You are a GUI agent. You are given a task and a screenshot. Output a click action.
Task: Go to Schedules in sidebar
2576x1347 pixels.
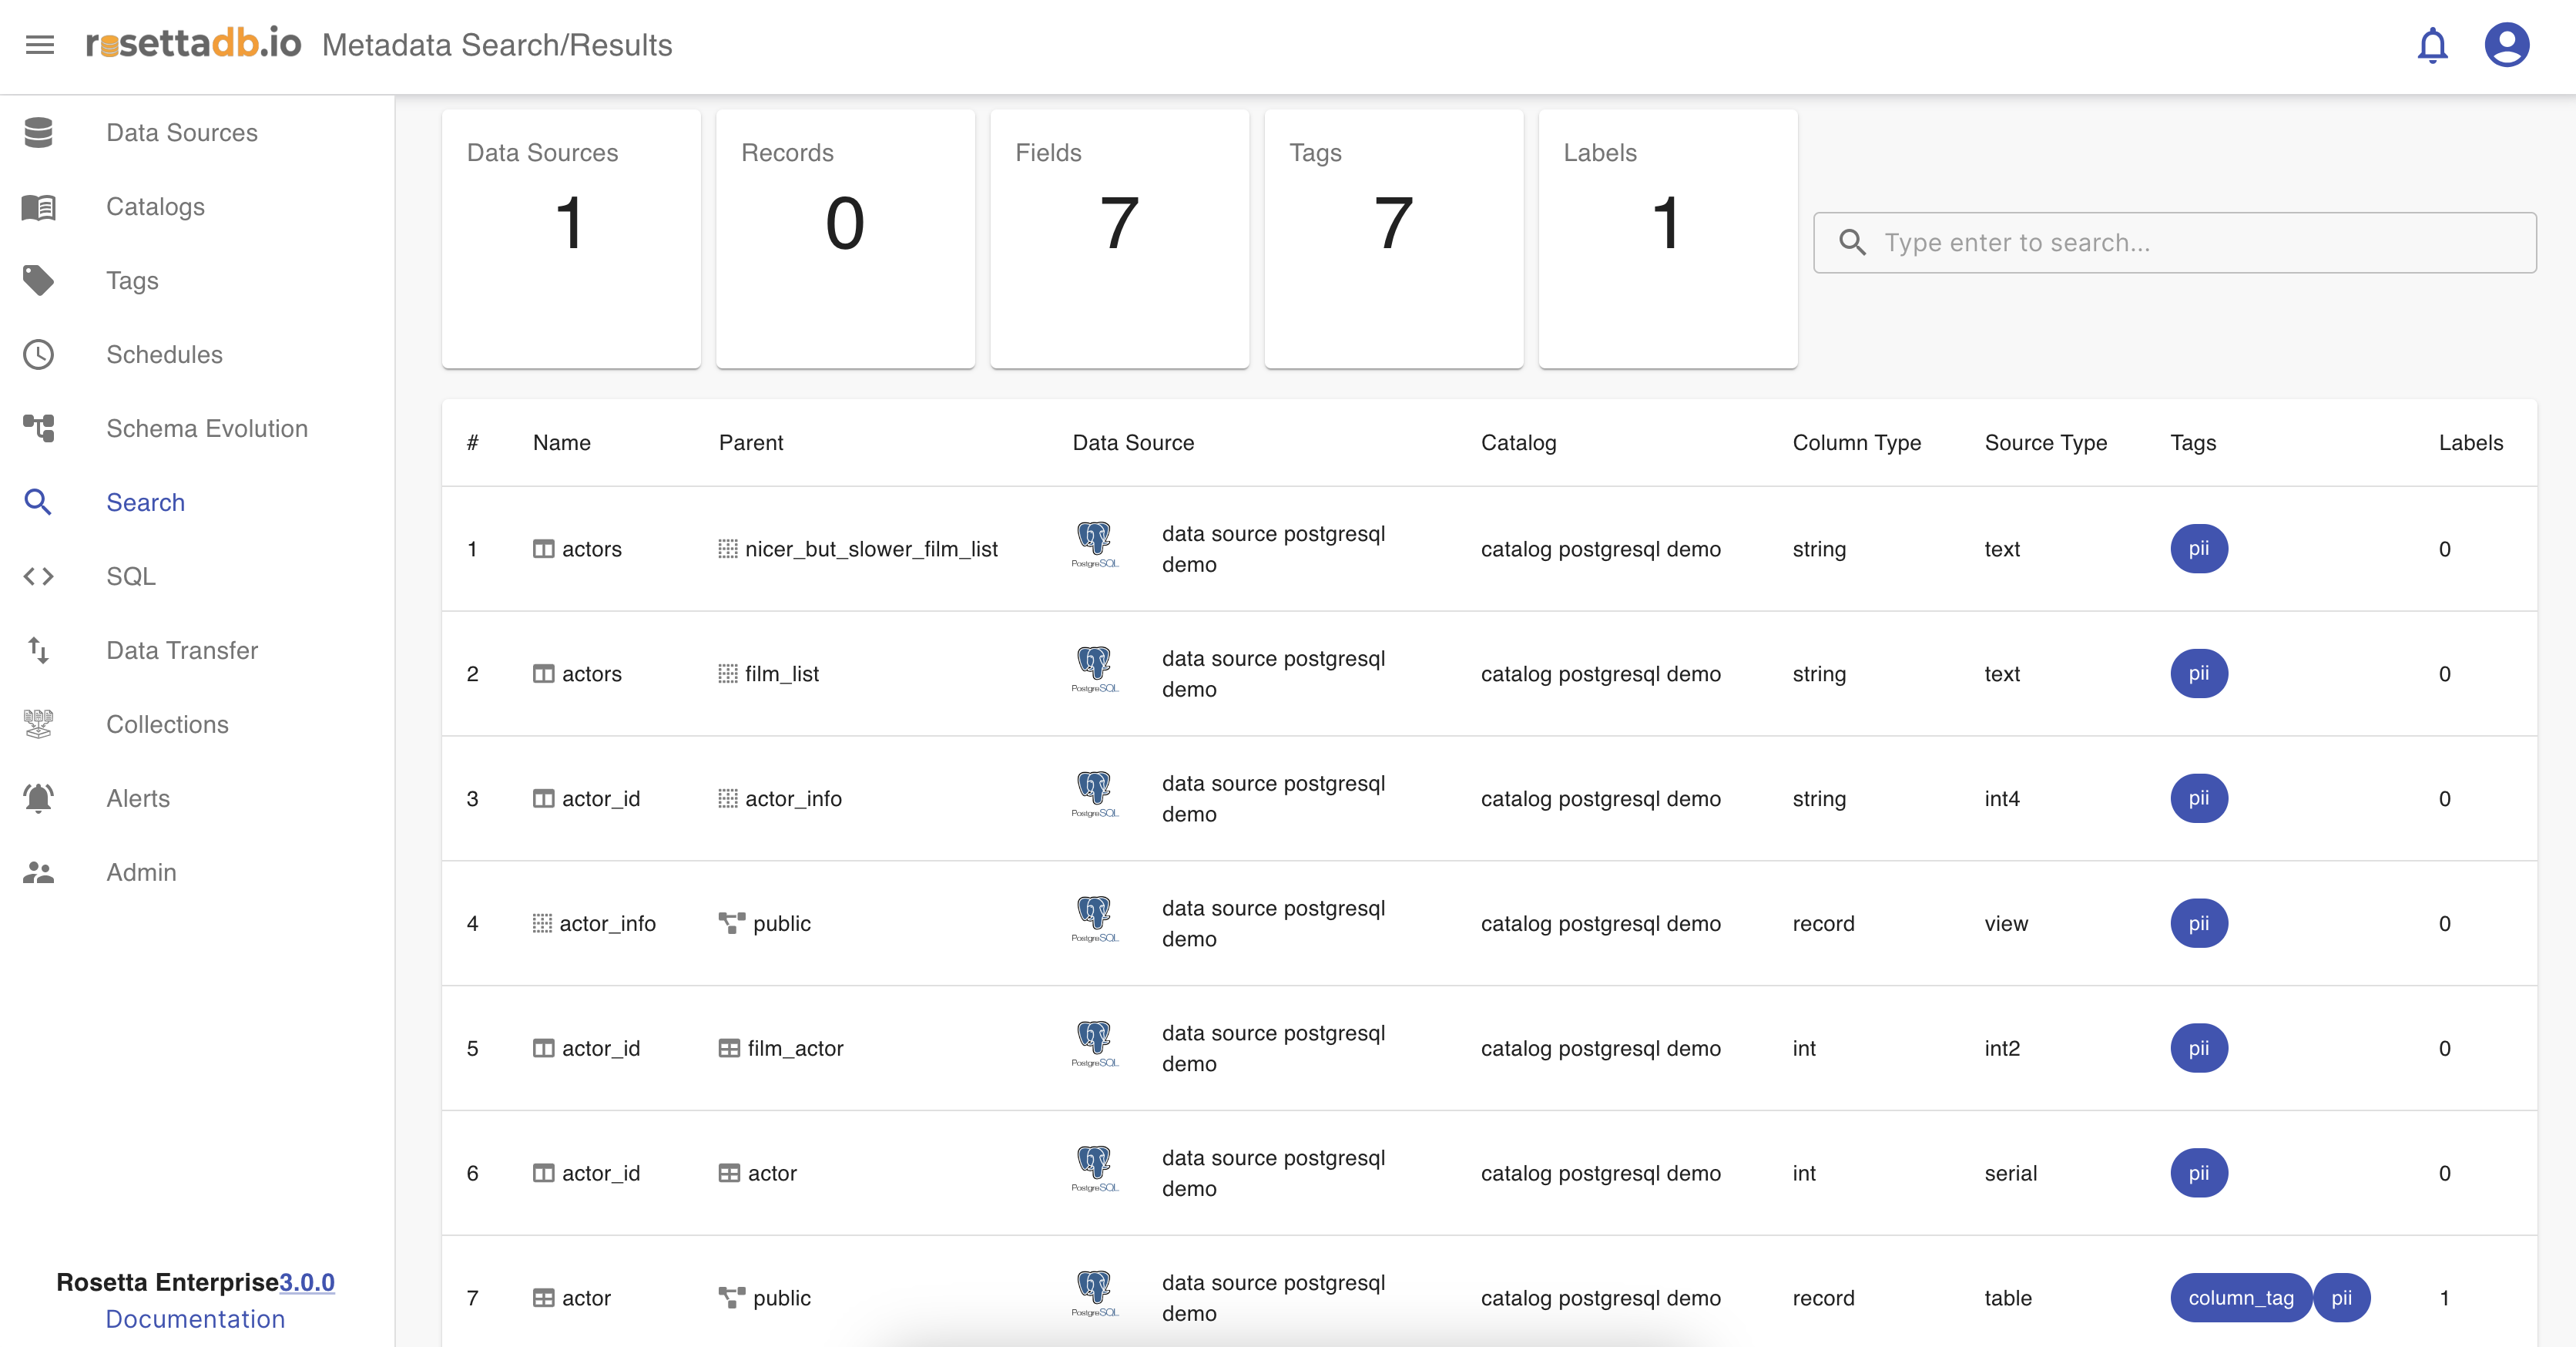tap(164, 355)
